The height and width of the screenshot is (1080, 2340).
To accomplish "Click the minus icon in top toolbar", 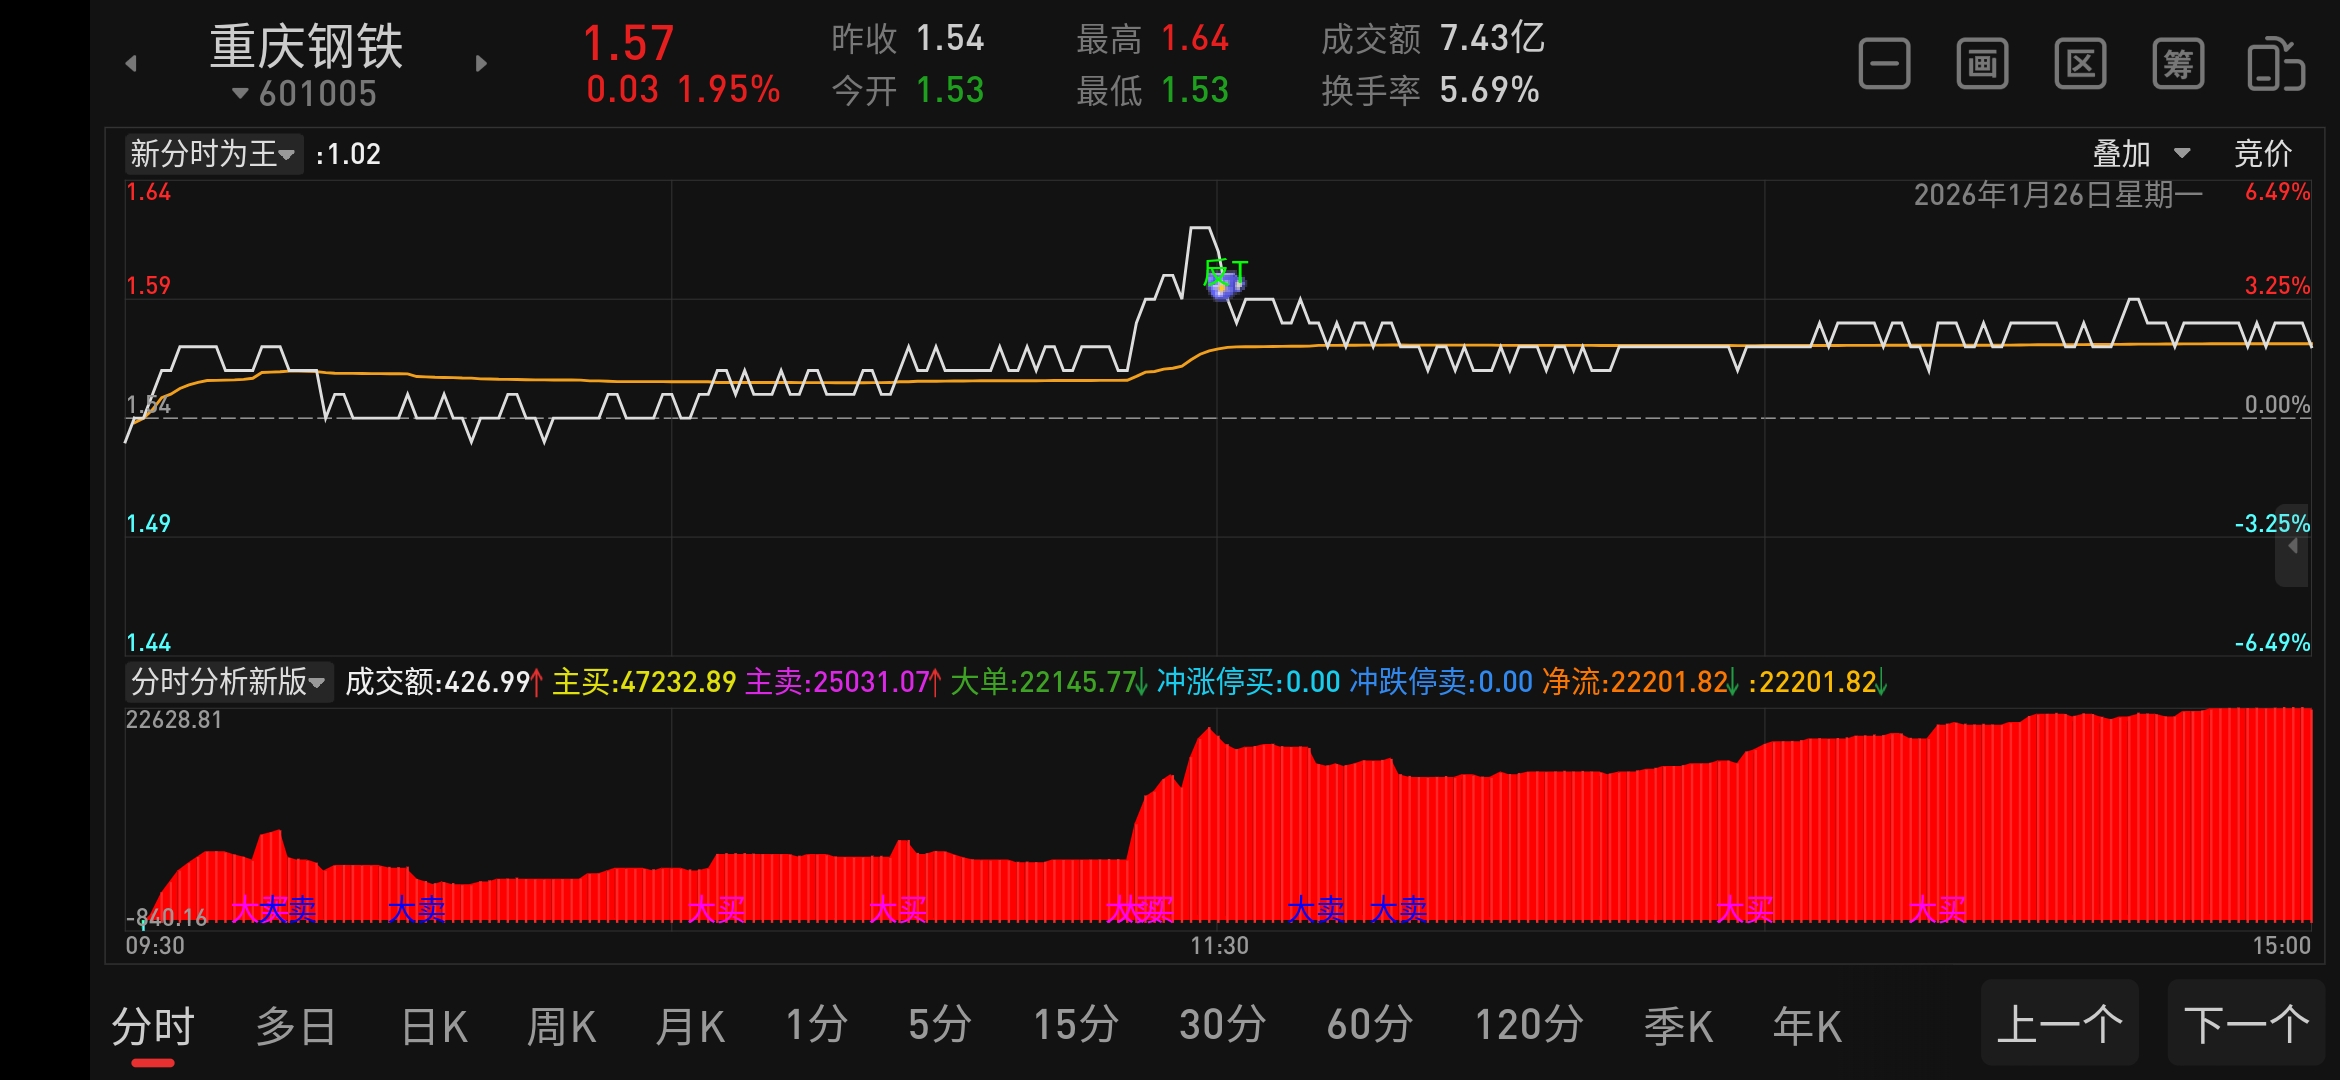I will (1884, 65).
